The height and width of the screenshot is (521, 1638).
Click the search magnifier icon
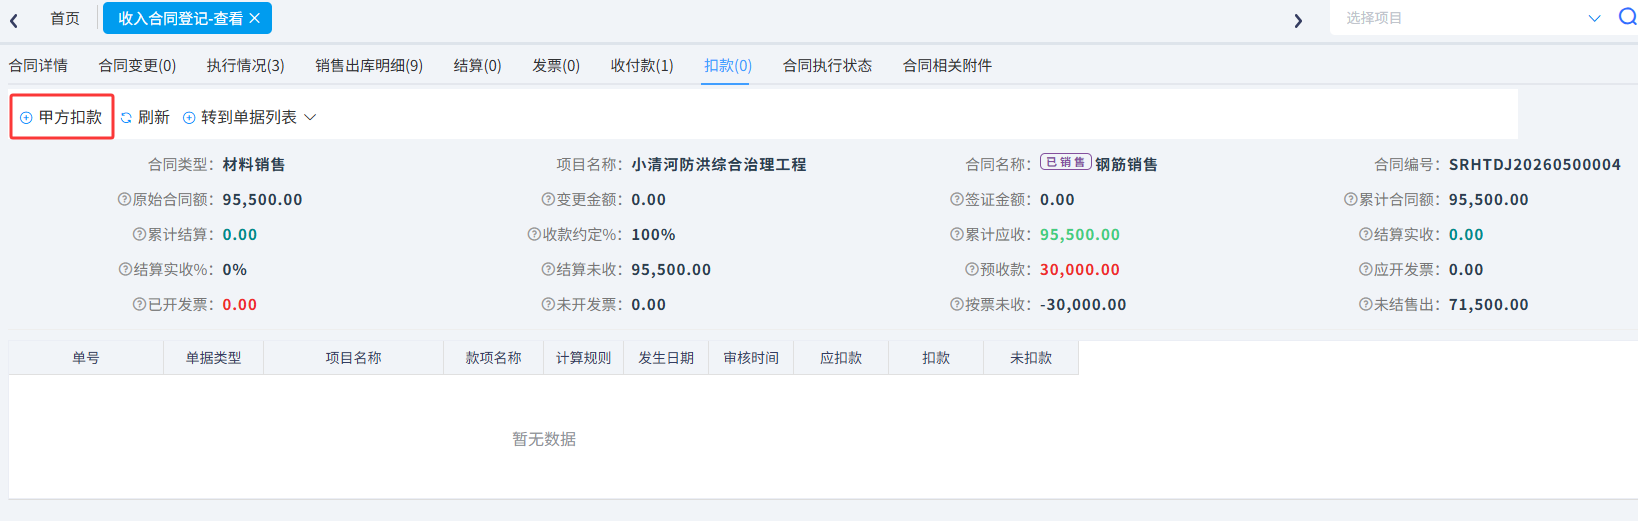pos(1627,17)
